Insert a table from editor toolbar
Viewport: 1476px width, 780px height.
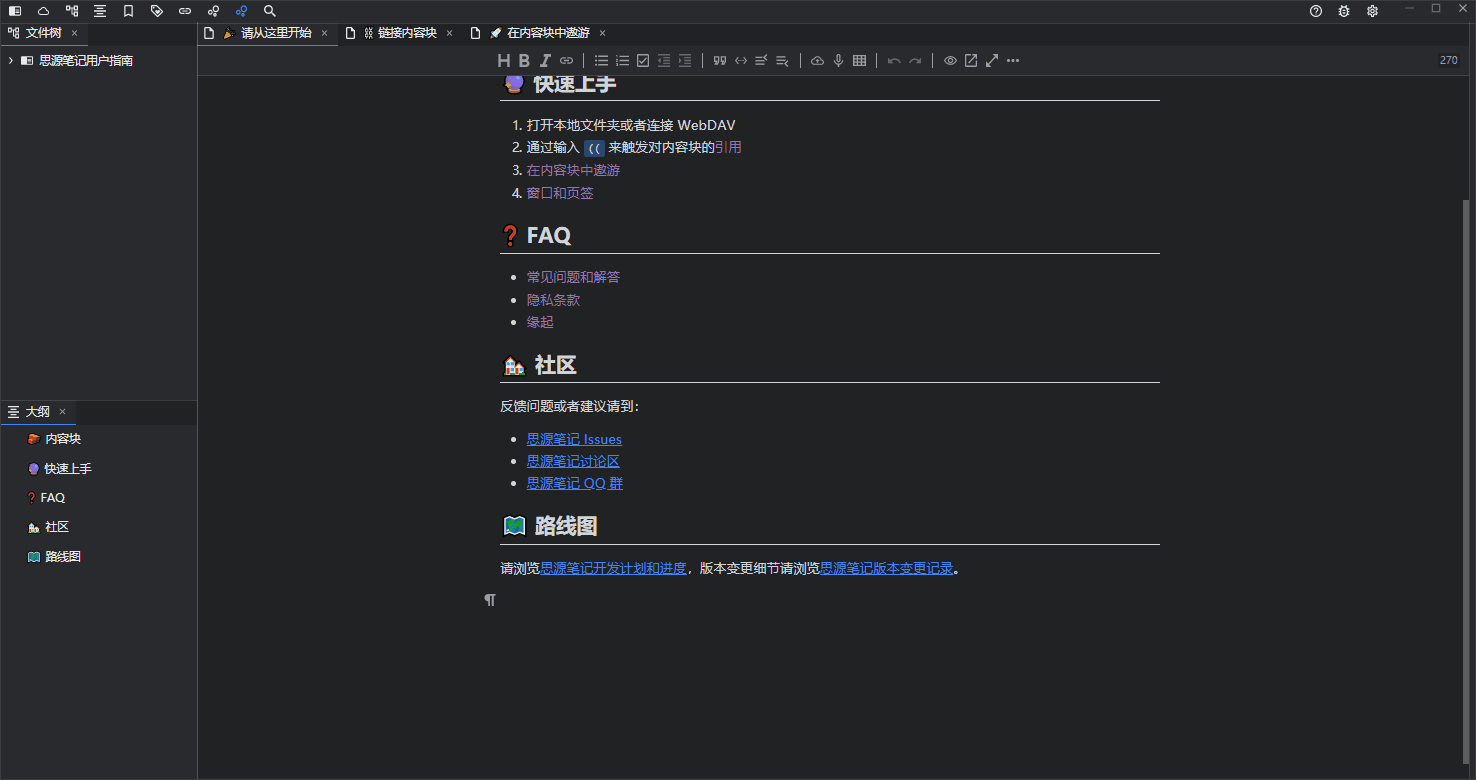tap(859, 61)
